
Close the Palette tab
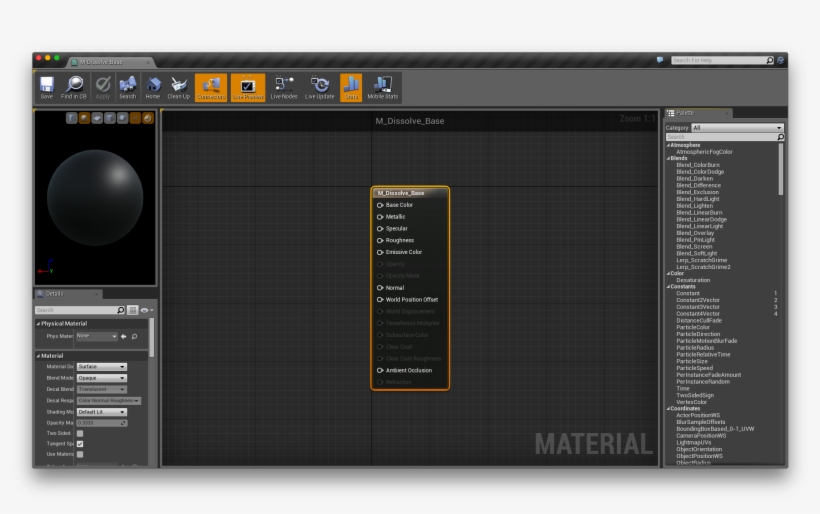(727, 113)
